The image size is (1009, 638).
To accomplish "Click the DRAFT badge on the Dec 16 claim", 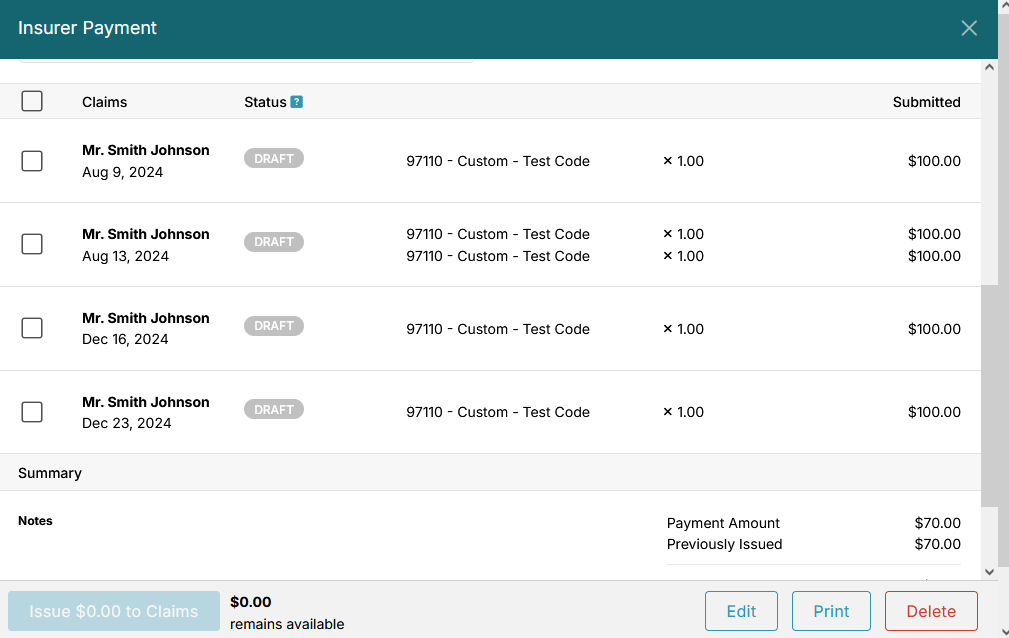I will tap(273, 325).
